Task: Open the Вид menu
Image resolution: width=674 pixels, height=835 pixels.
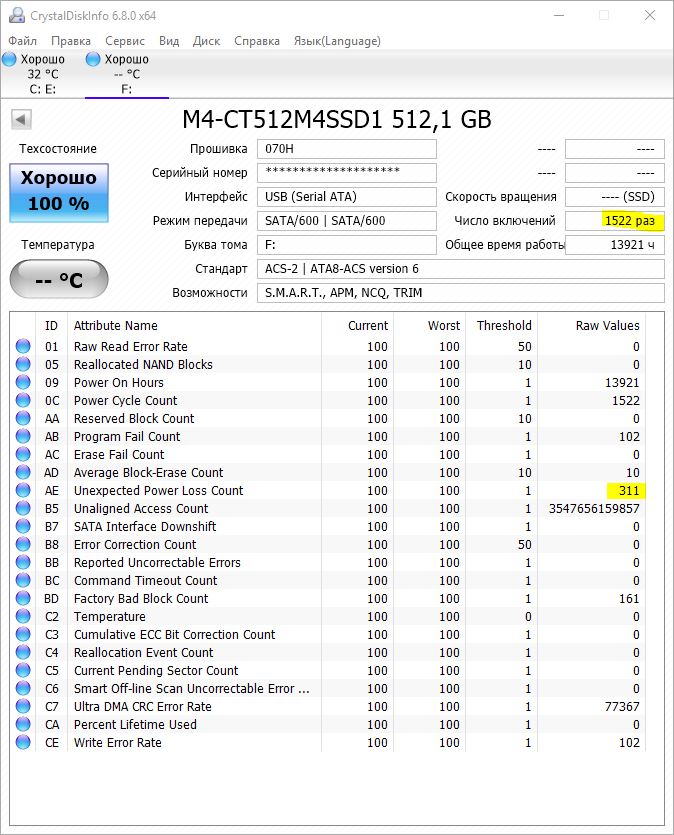Action: (169, 41)
